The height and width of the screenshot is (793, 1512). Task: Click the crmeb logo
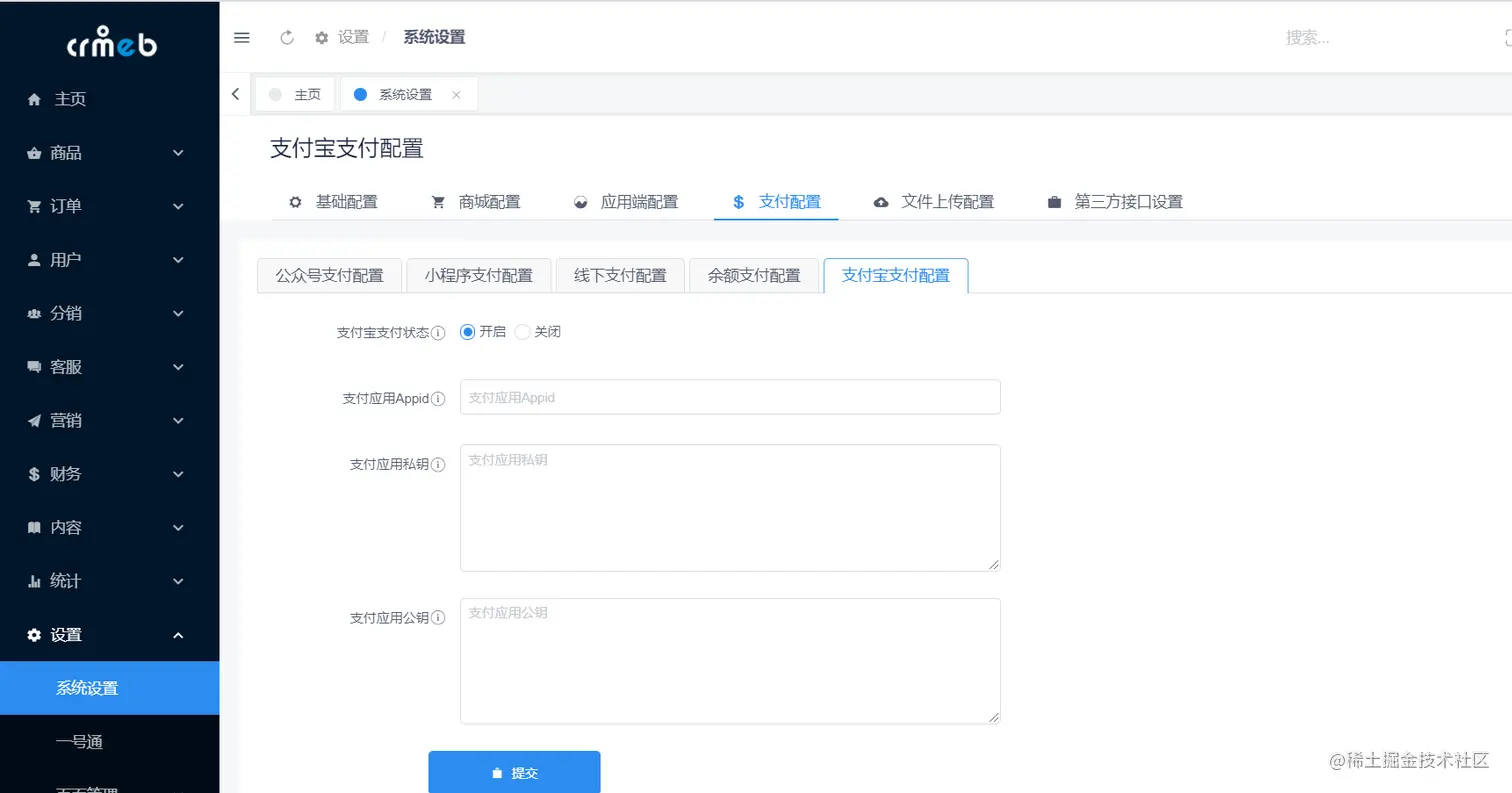coord(111,43)
